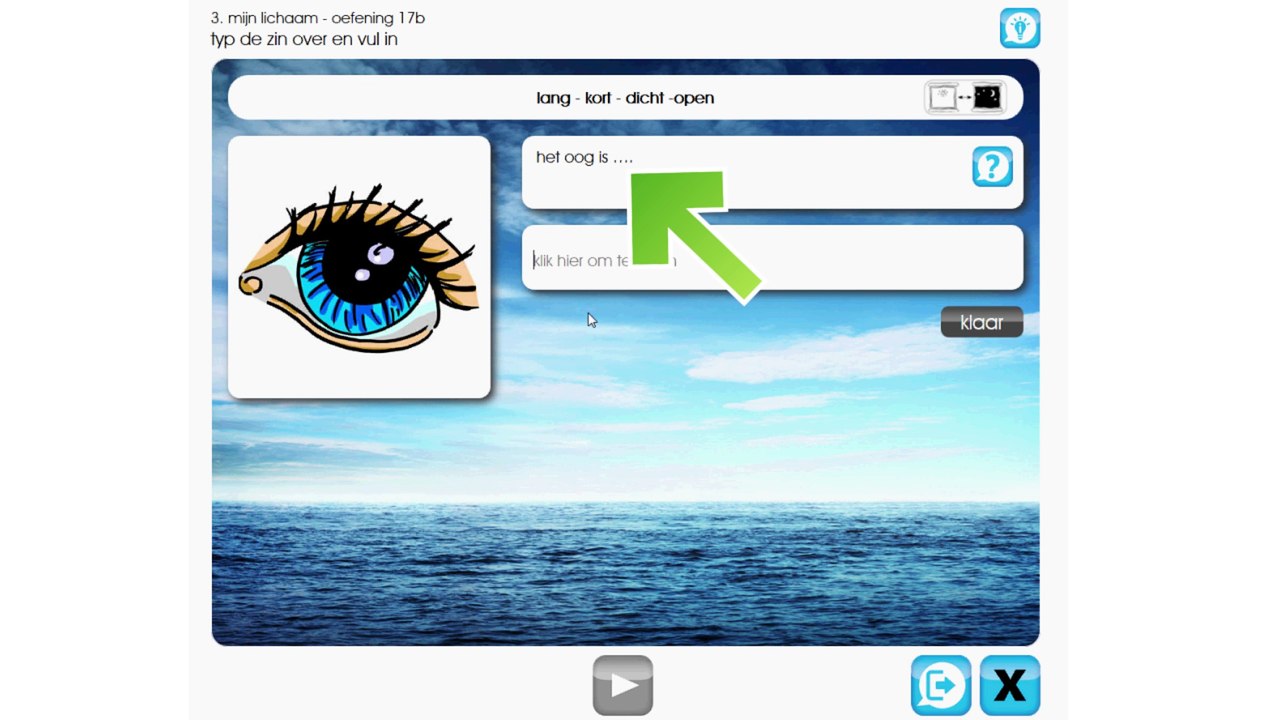Click the question mark help icon
The width and height of the screenshot is (1280, 720).
(992, 166)
